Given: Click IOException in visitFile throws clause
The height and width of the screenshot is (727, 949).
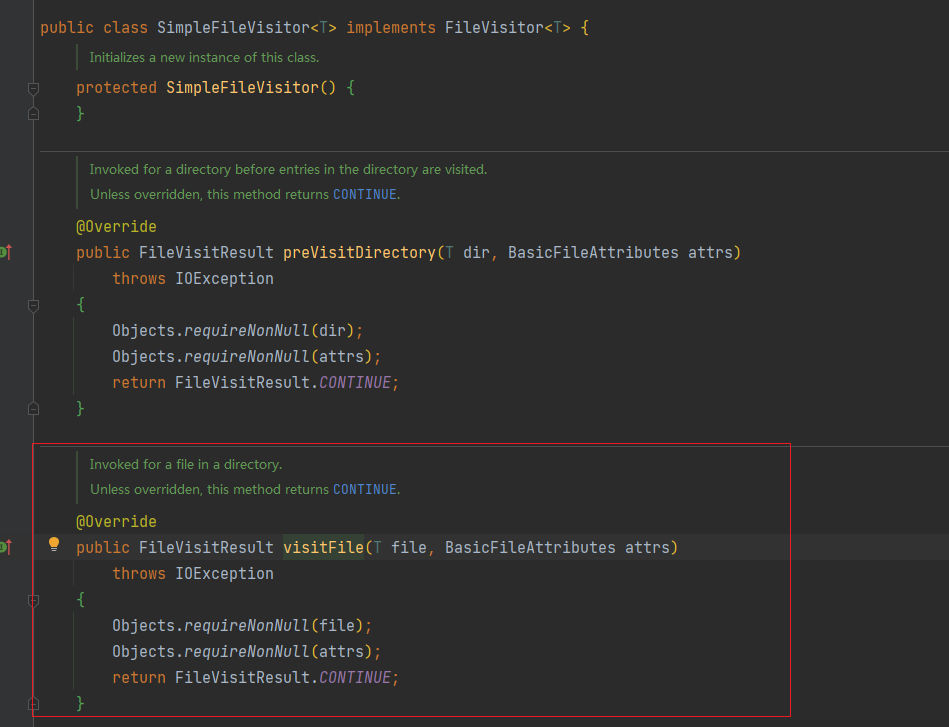Looking at the screenshot, I should pos(224,573).
